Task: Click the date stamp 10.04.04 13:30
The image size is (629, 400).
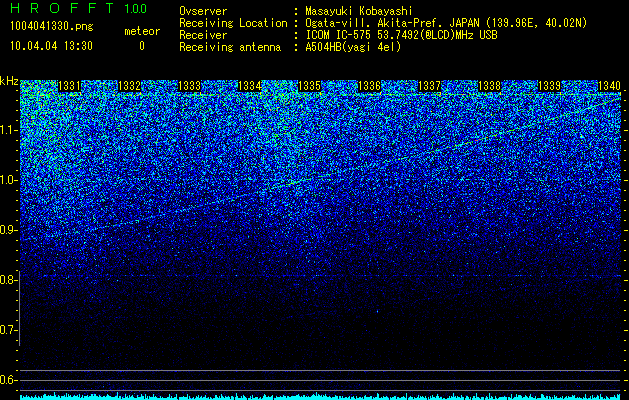Action: pyautogui.click(x=51, y=46)
